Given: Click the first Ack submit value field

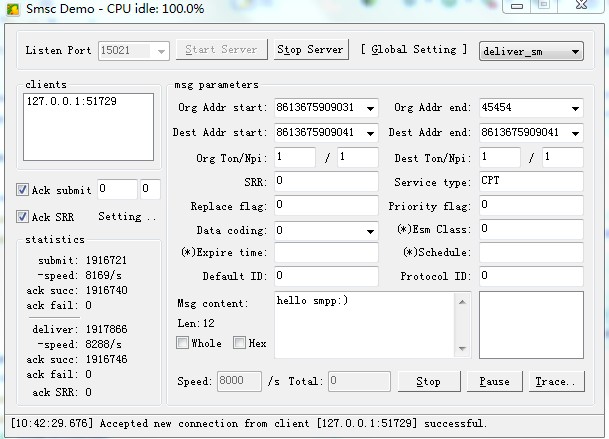Looking at the screenshot, I should click(x=117, y=189).
